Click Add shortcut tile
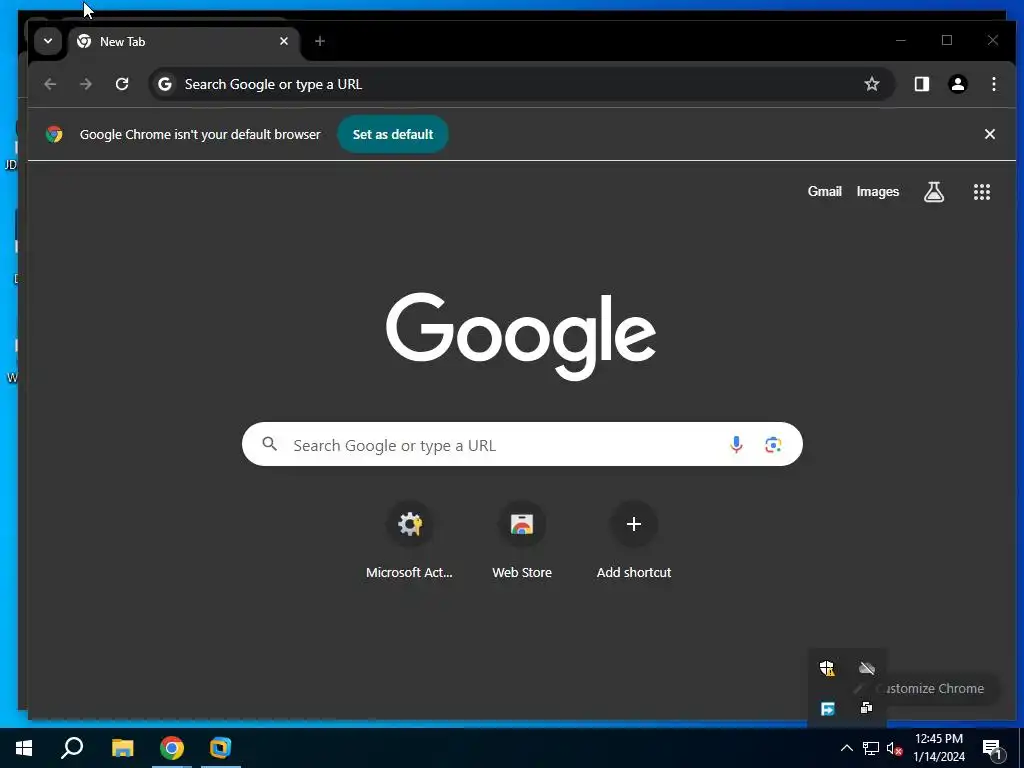 pyautogui.click(x=633, y=541)
